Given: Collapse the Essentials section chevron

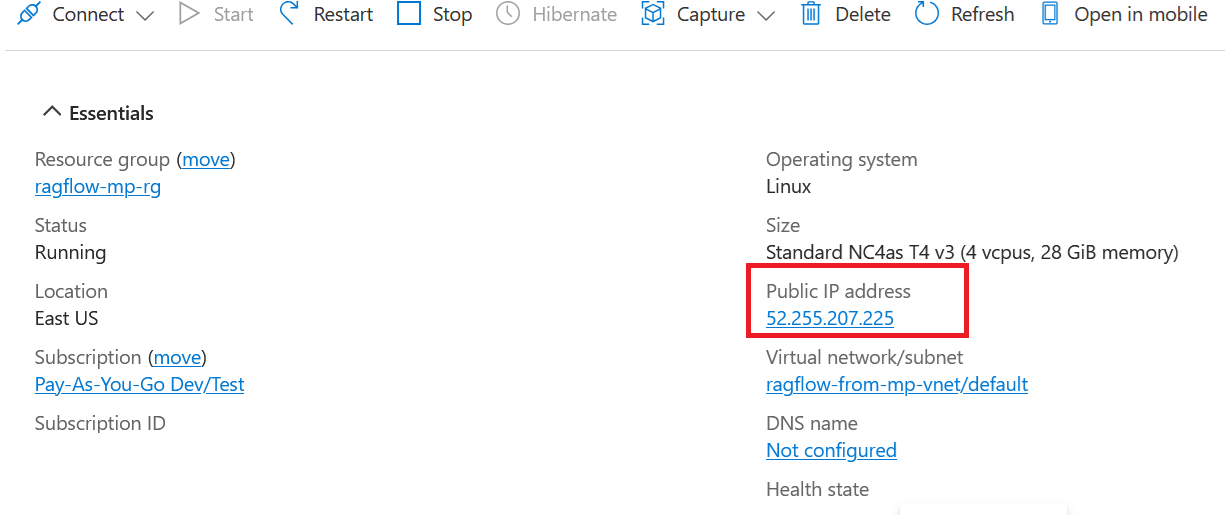Looking at the screenshot, I should (52, 113).
